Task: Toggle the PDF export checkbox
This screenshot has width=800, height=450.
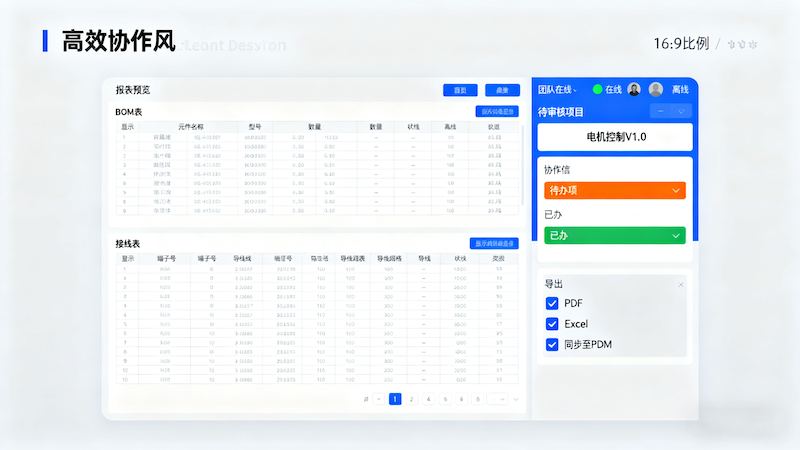Action: (x=552, y=303)
